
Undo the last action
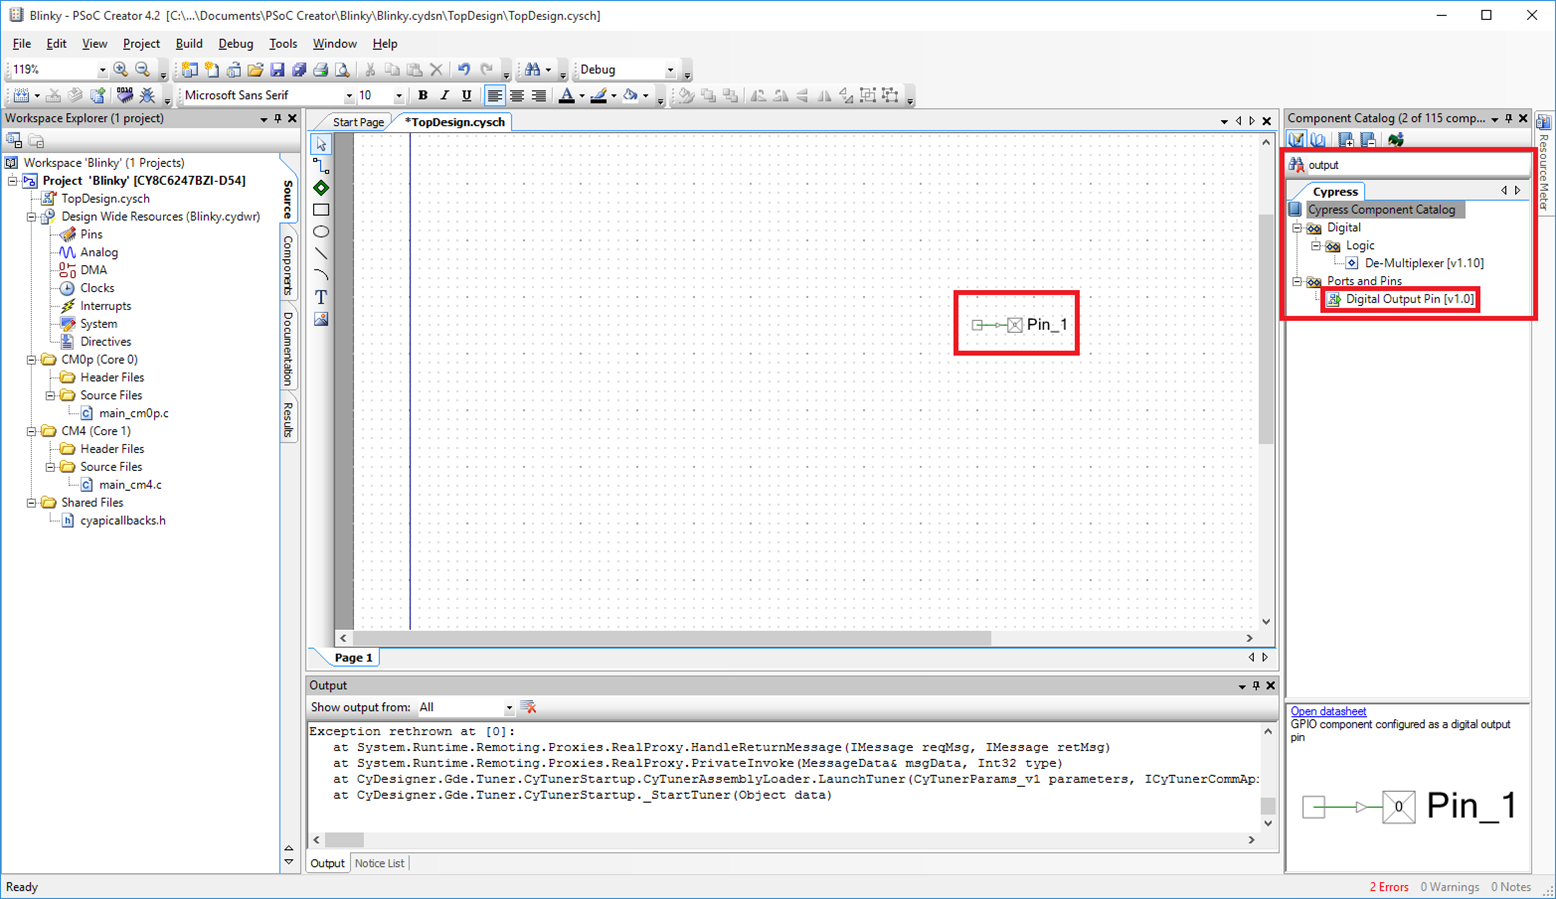point(464,70)
